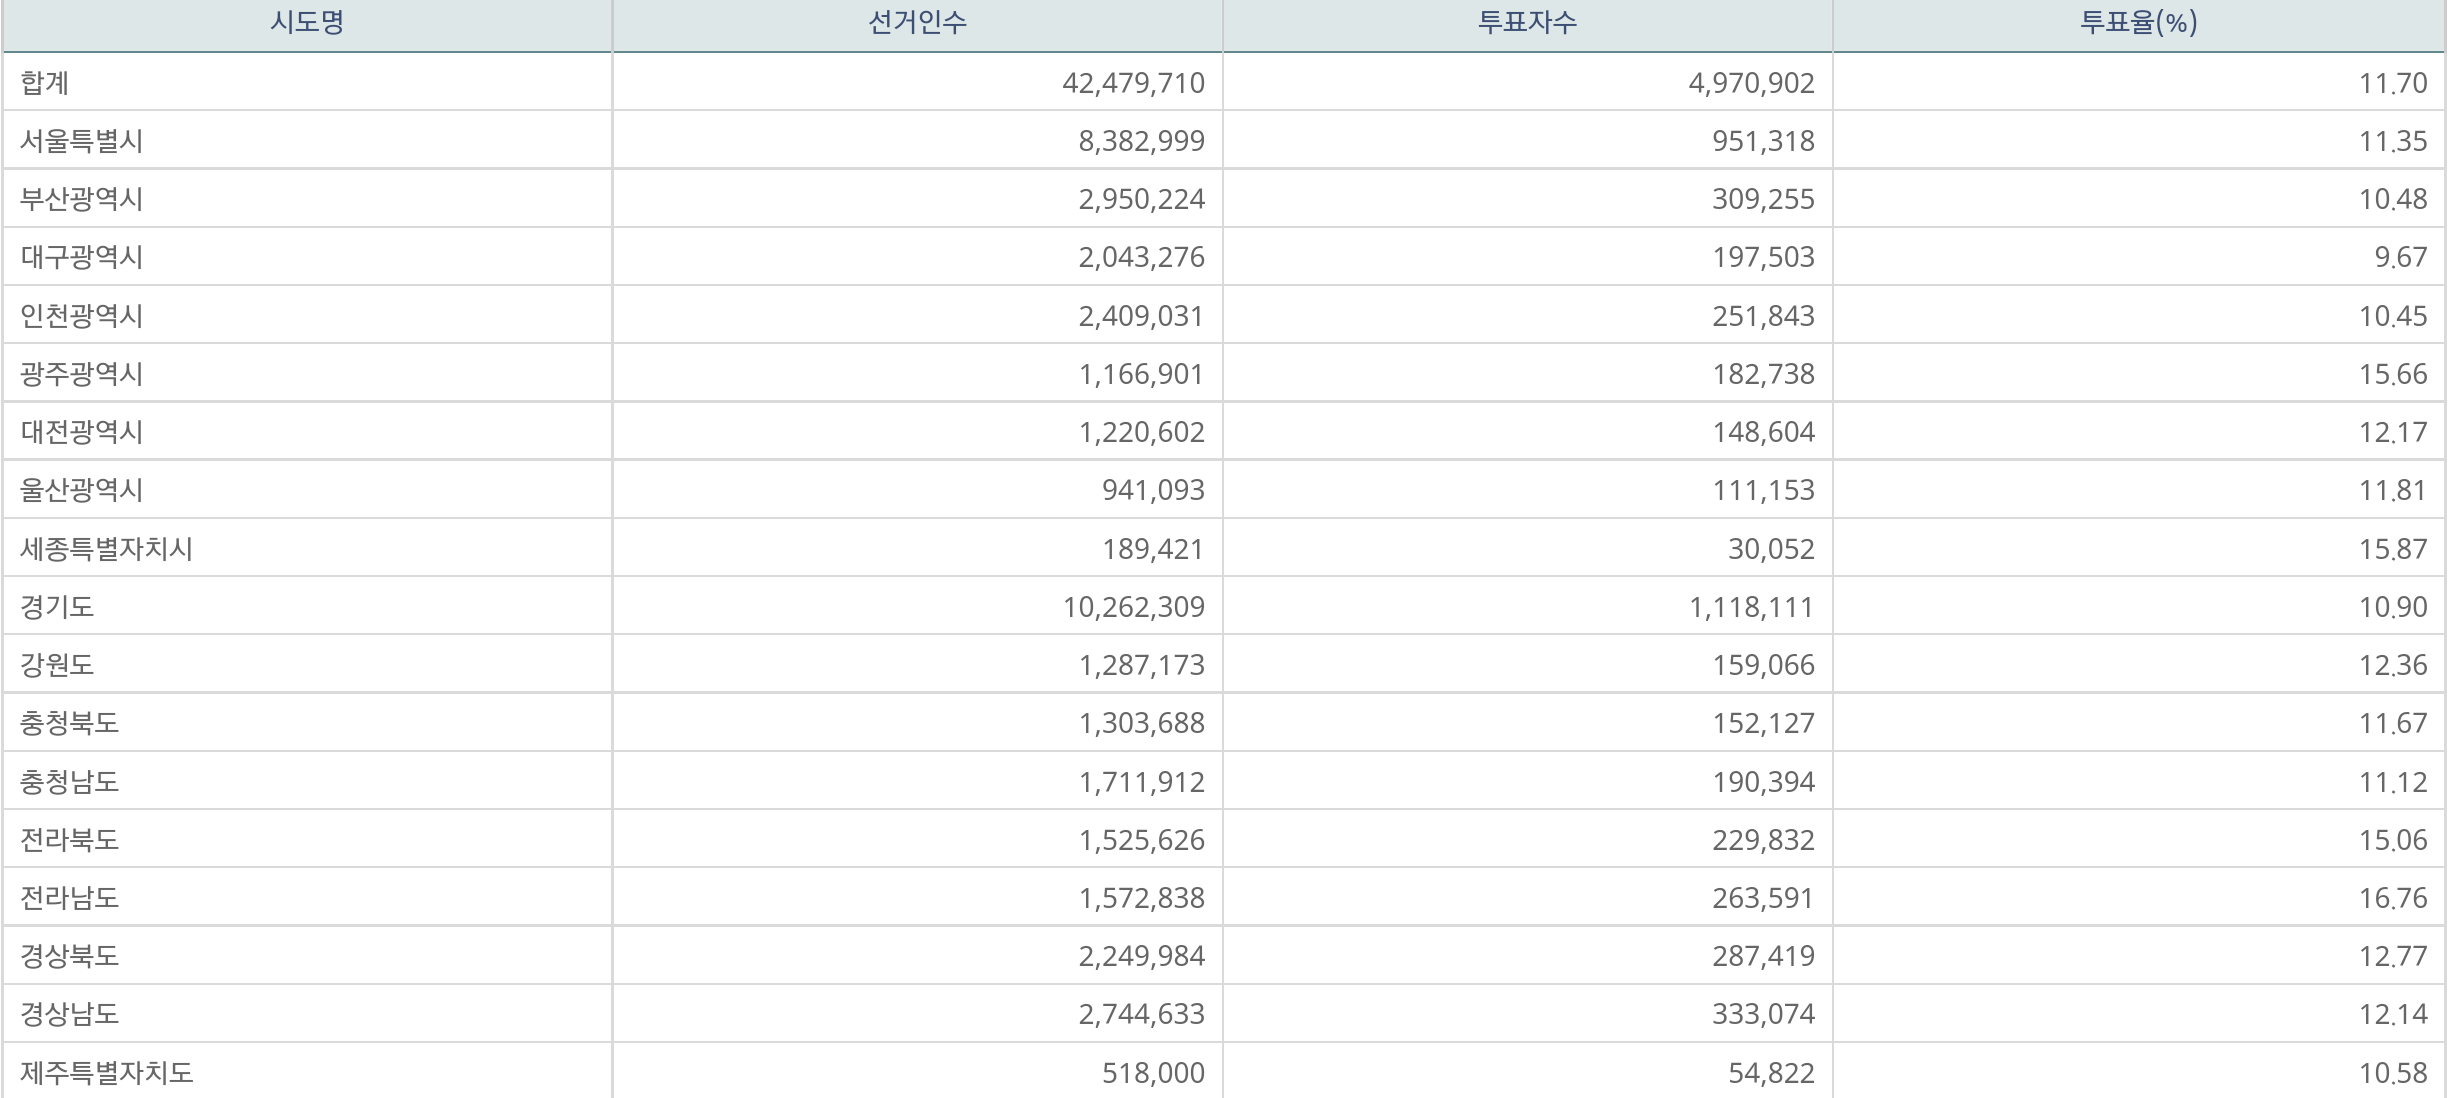
Task: Select the 서울특별시 row cell
Action: [82, 141]
